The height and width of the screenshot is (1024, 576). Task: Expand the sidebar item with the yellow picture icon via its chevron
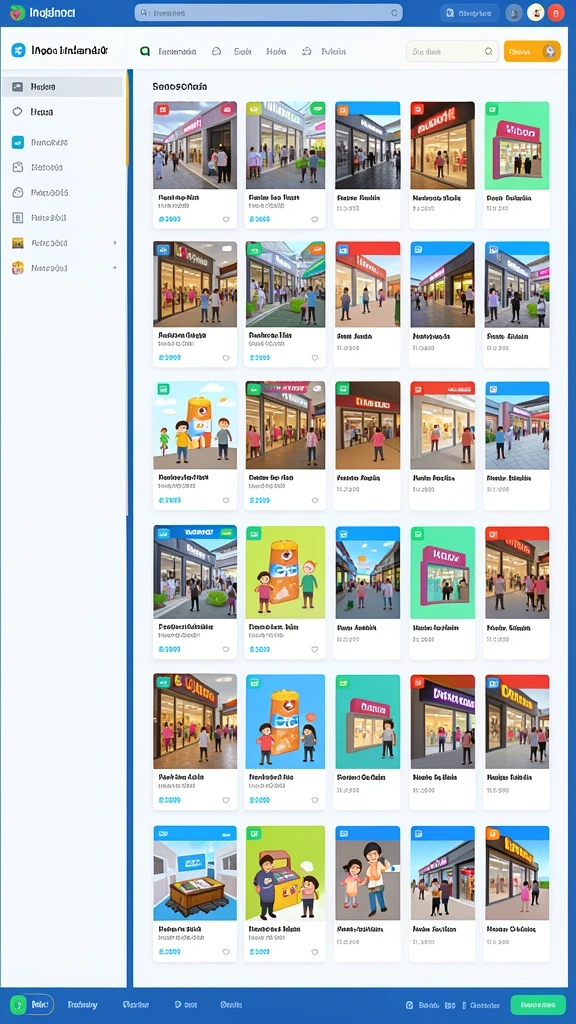pyautogui.click(x=115, y=243)
